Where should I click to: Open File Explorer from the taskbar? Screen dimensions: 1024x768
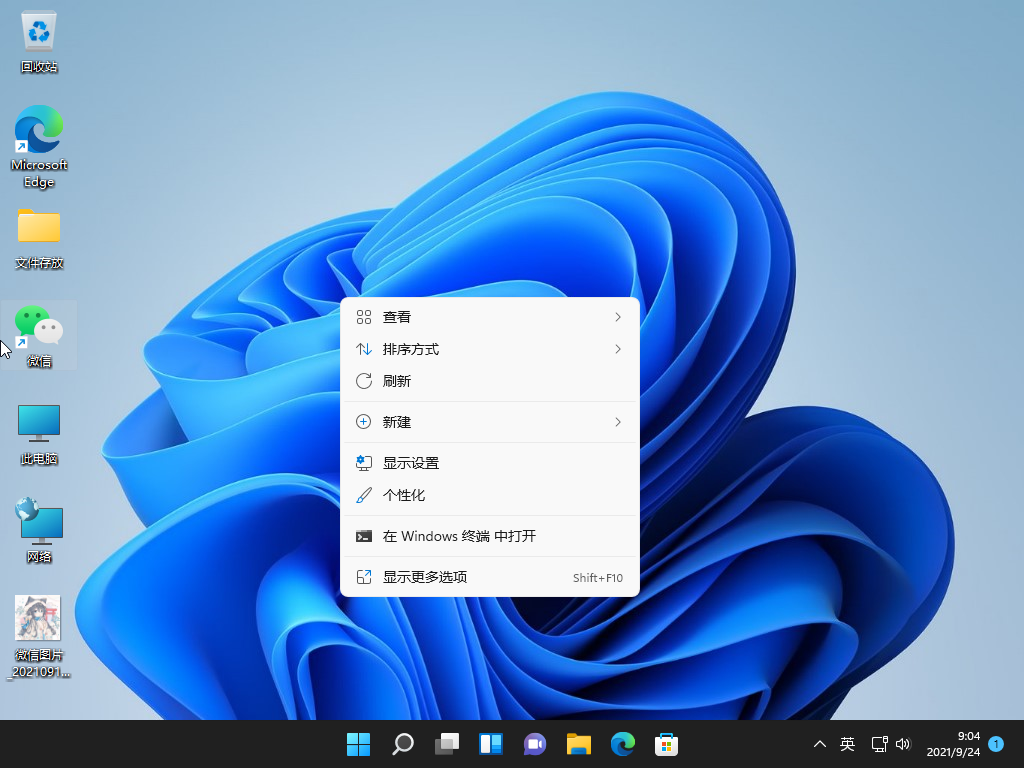578,744
